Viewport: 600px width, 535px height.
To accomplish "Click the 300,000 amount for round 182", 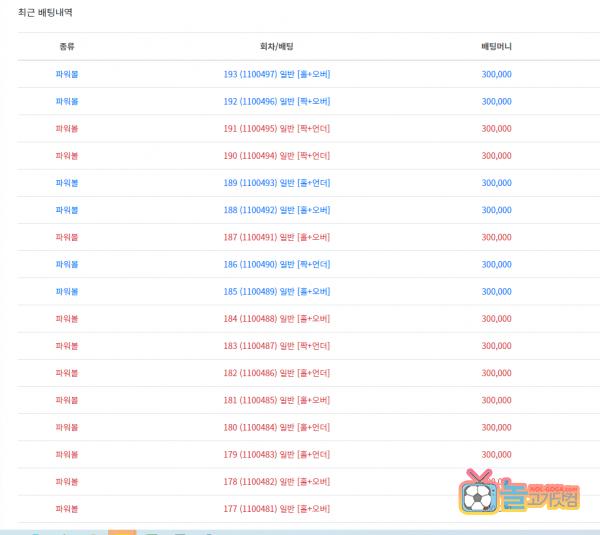I will [x=496, y=373].
